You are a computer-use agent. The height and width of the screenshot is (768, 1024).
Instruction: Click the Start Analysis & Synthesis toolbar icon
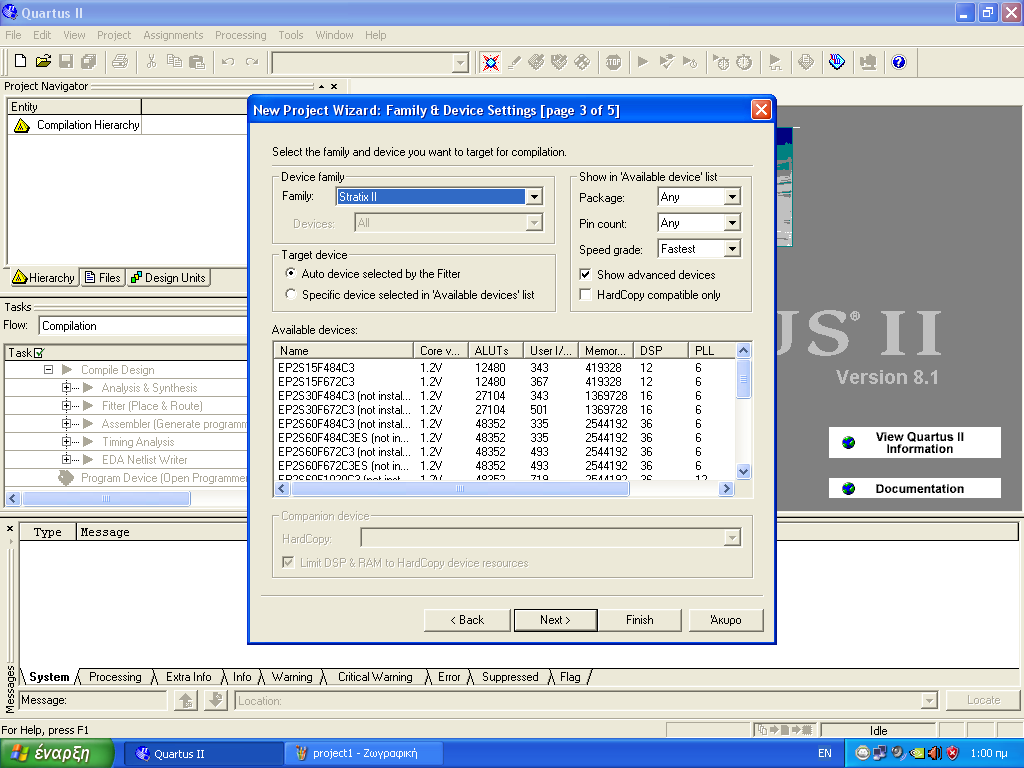tap(666, 62)
